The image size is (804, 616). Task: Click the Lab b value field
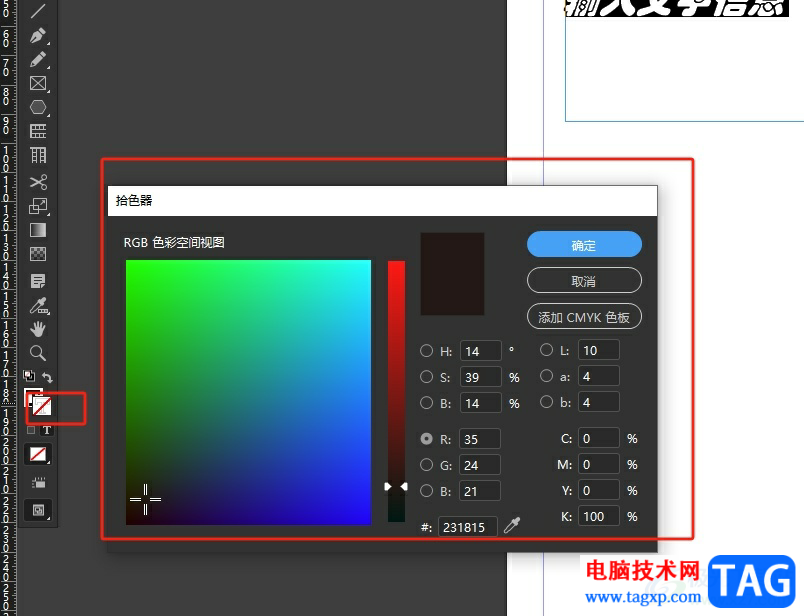pyautogui.click(x=599, y=402)
